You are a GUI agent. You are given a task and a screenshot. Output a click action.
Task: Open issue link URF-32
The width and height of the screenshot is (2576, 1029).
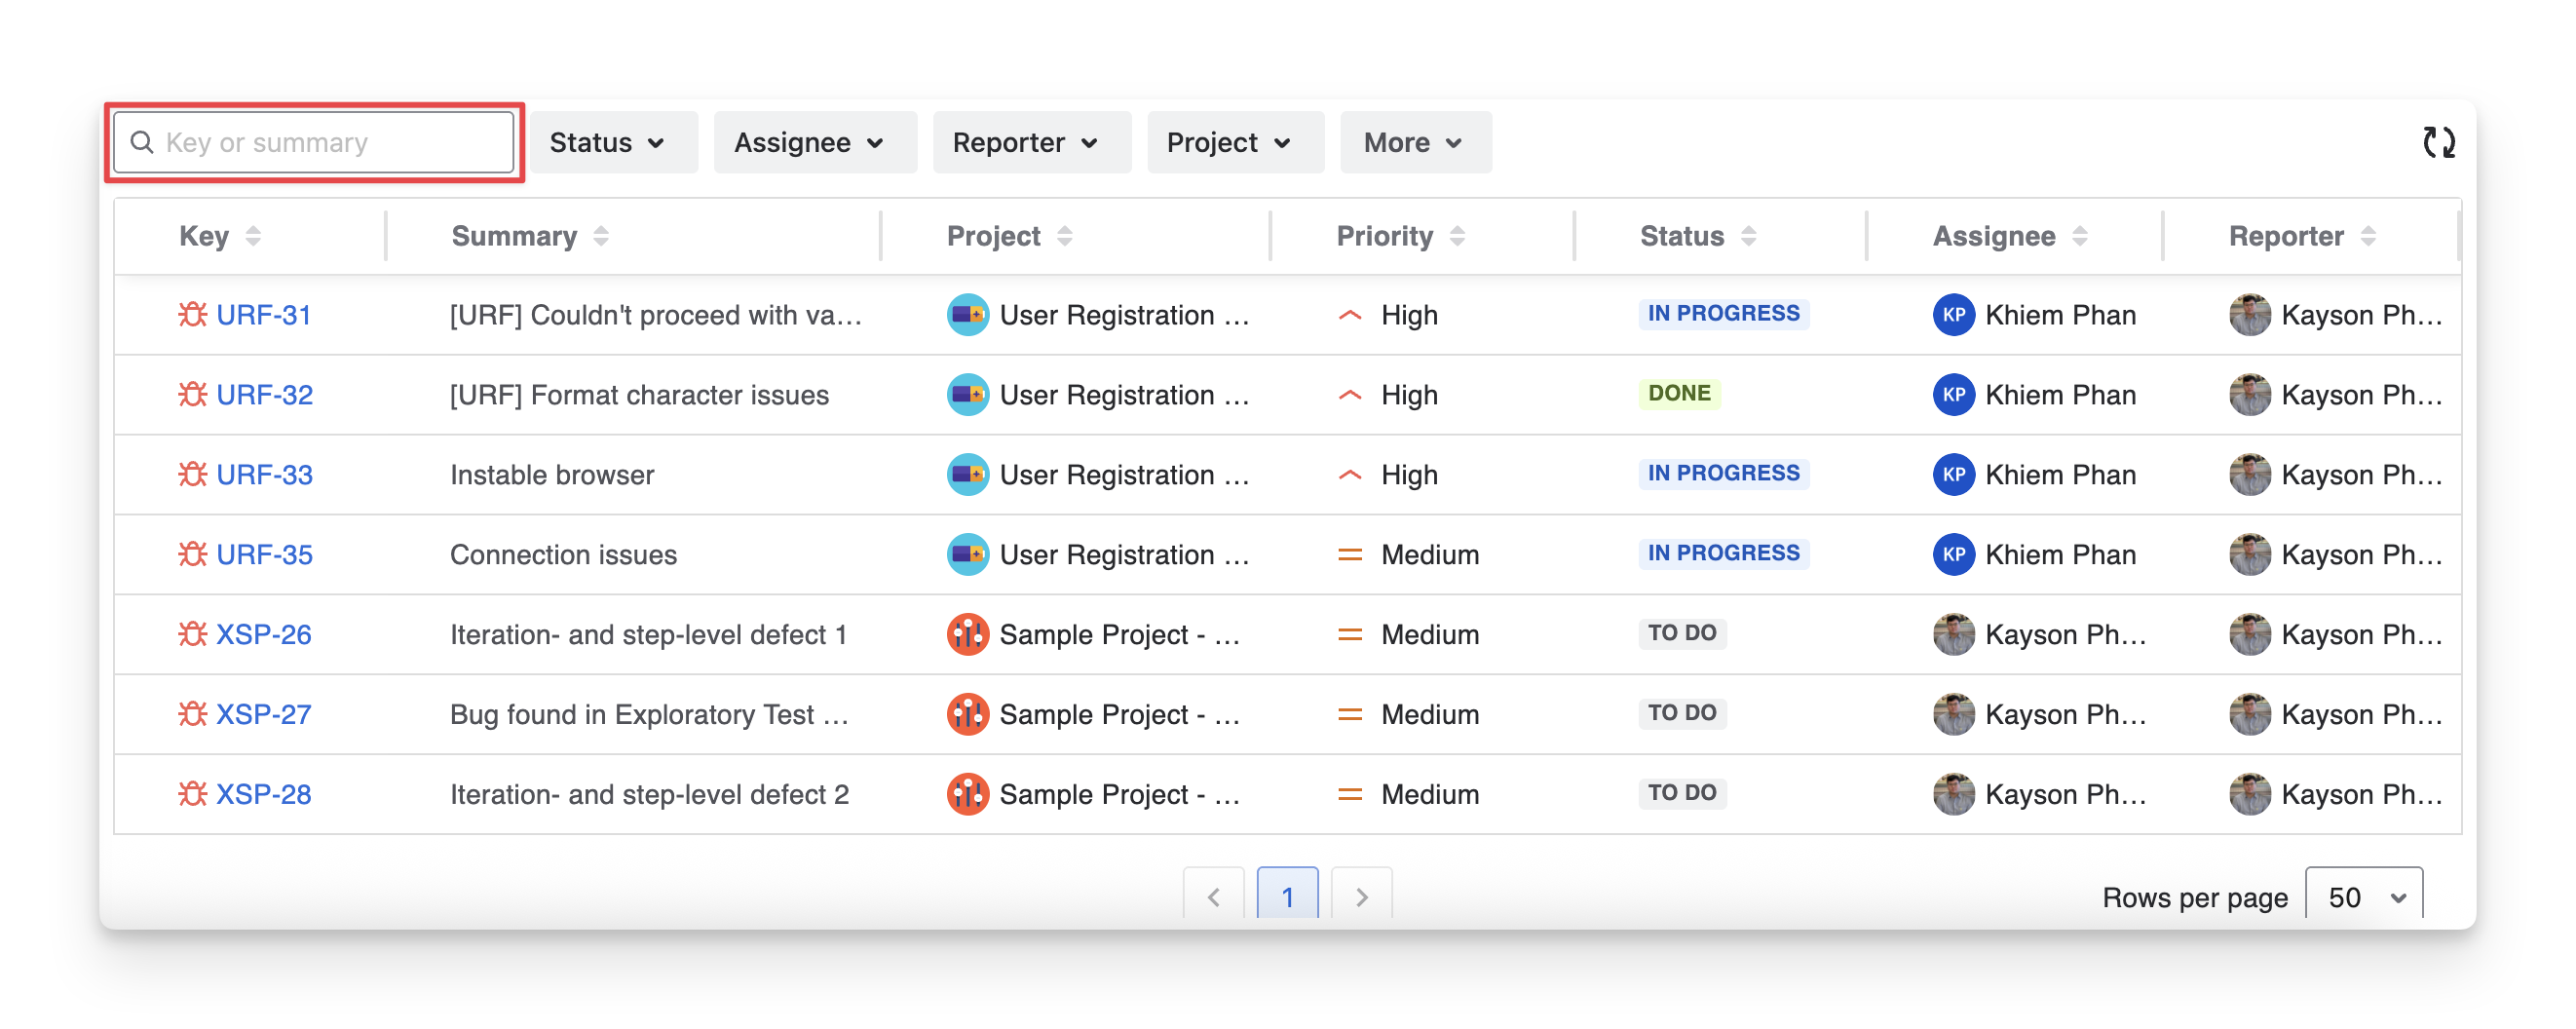point(264,395)
